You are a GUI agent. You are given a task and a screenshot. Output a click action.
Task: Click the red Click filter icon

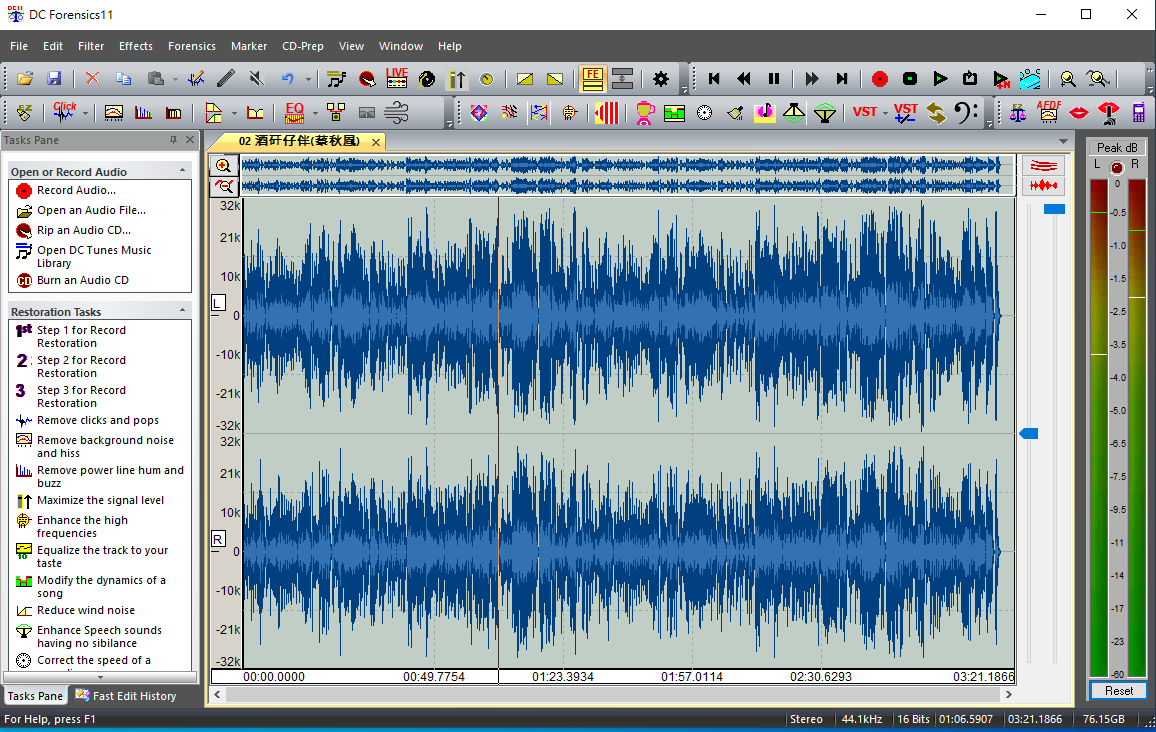point(64,112)
